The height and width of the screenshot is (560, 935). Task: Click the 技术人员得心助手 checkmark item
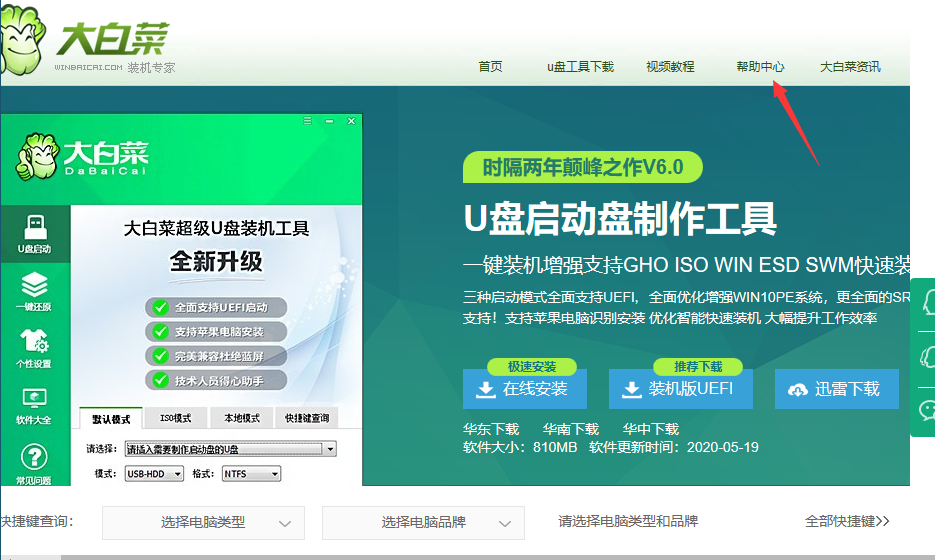click(x=216, y=380)
